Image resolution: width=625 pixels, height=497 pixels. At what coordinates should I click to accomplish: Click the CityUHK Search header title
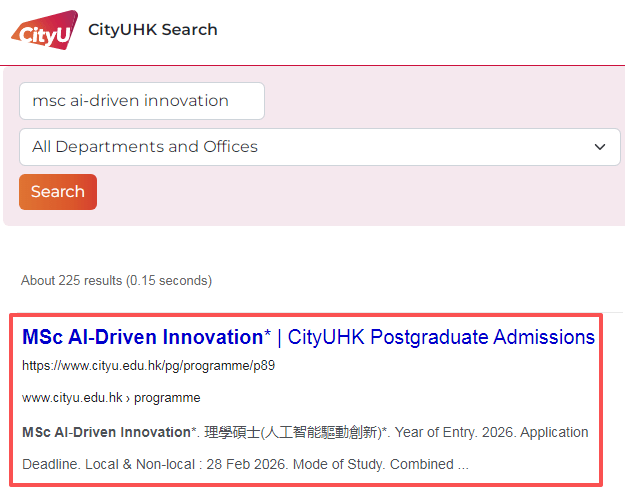(x=153, y=30)
